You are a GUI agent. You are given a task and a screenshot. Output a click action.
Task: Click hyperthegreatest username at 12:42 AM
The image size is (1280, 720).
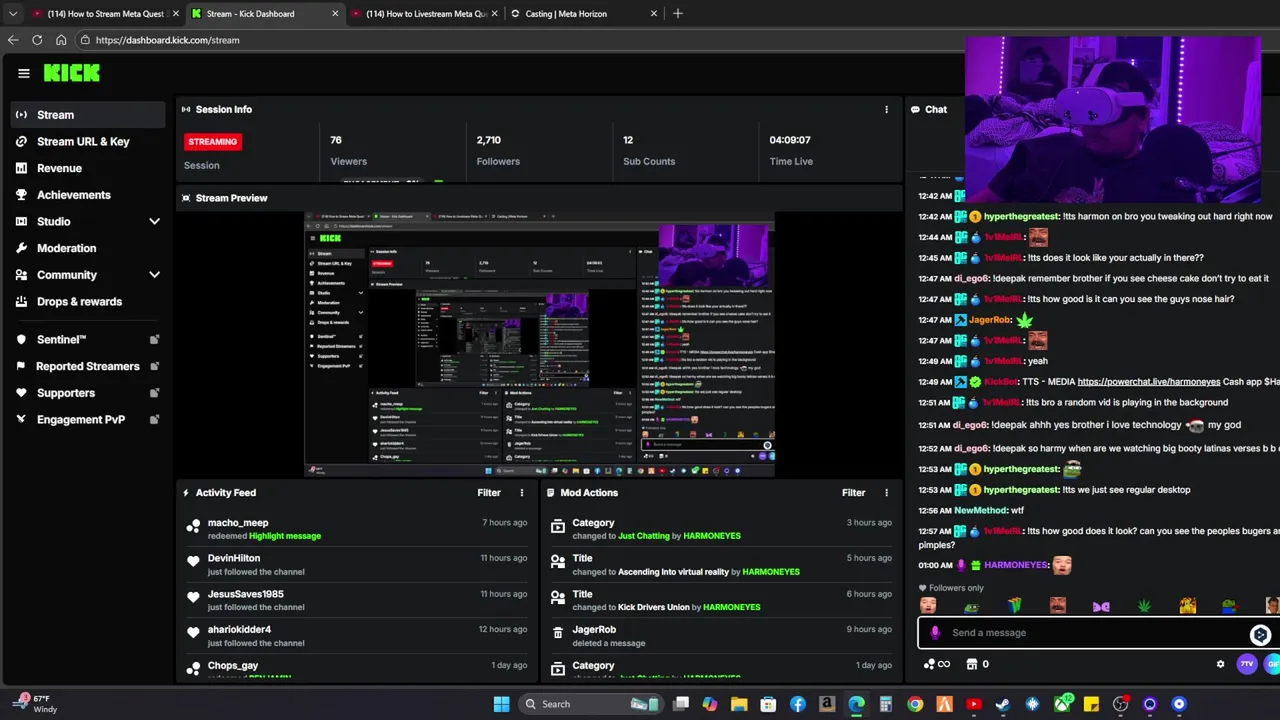[x=1021, y=216]
